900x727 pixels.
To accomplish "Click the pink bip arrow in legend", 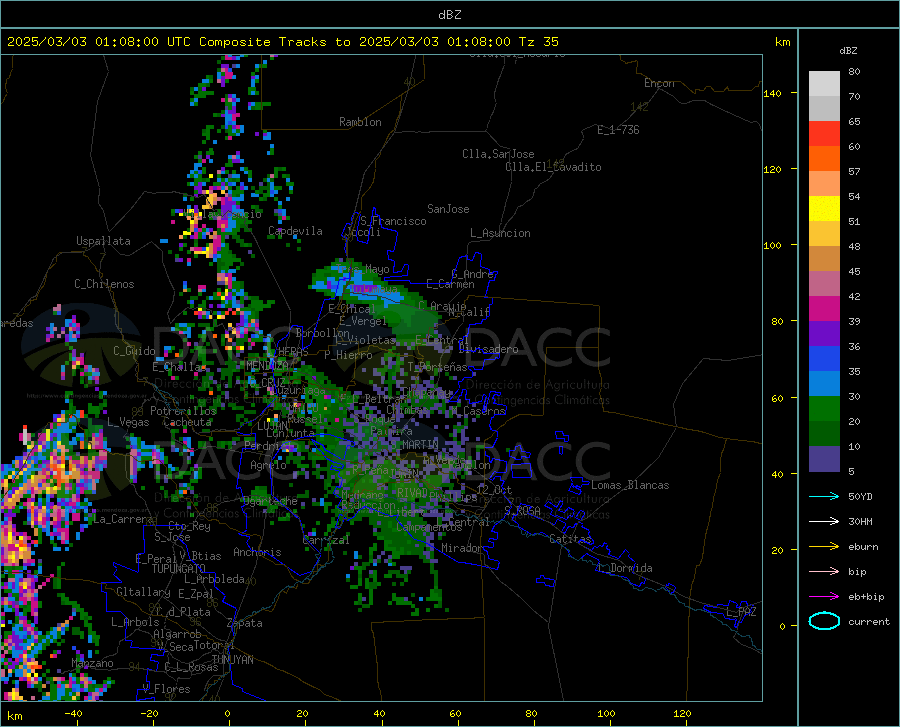I will point(824,571).
